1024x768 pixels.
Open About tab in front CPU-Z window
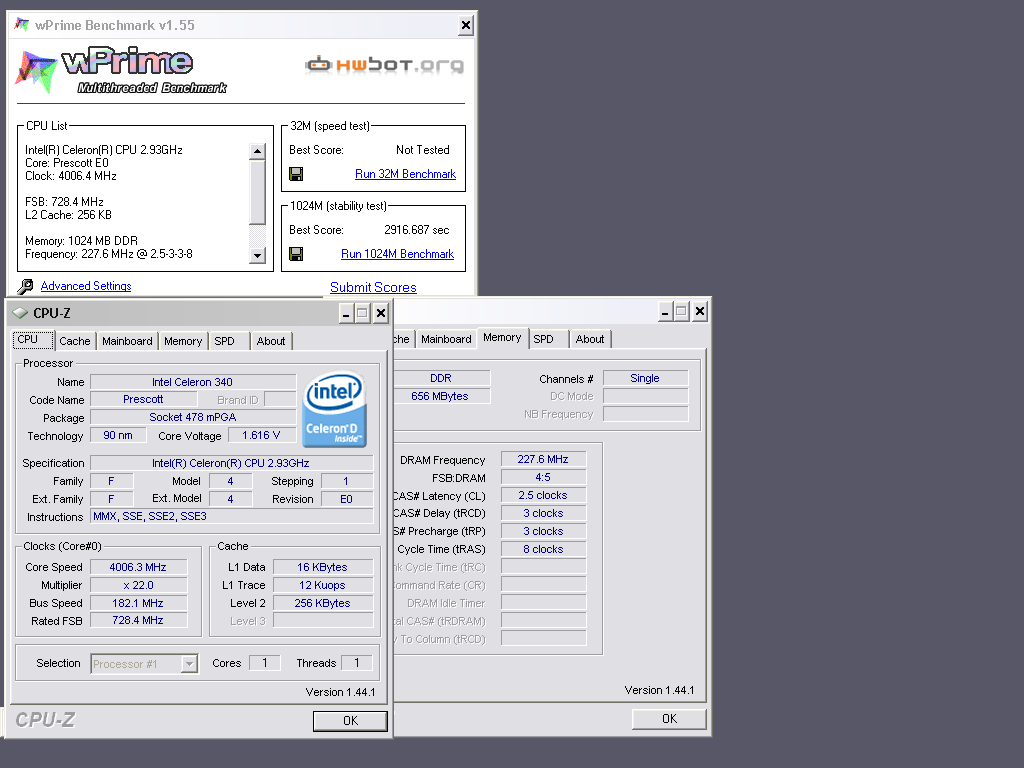(x=271, y=341)
